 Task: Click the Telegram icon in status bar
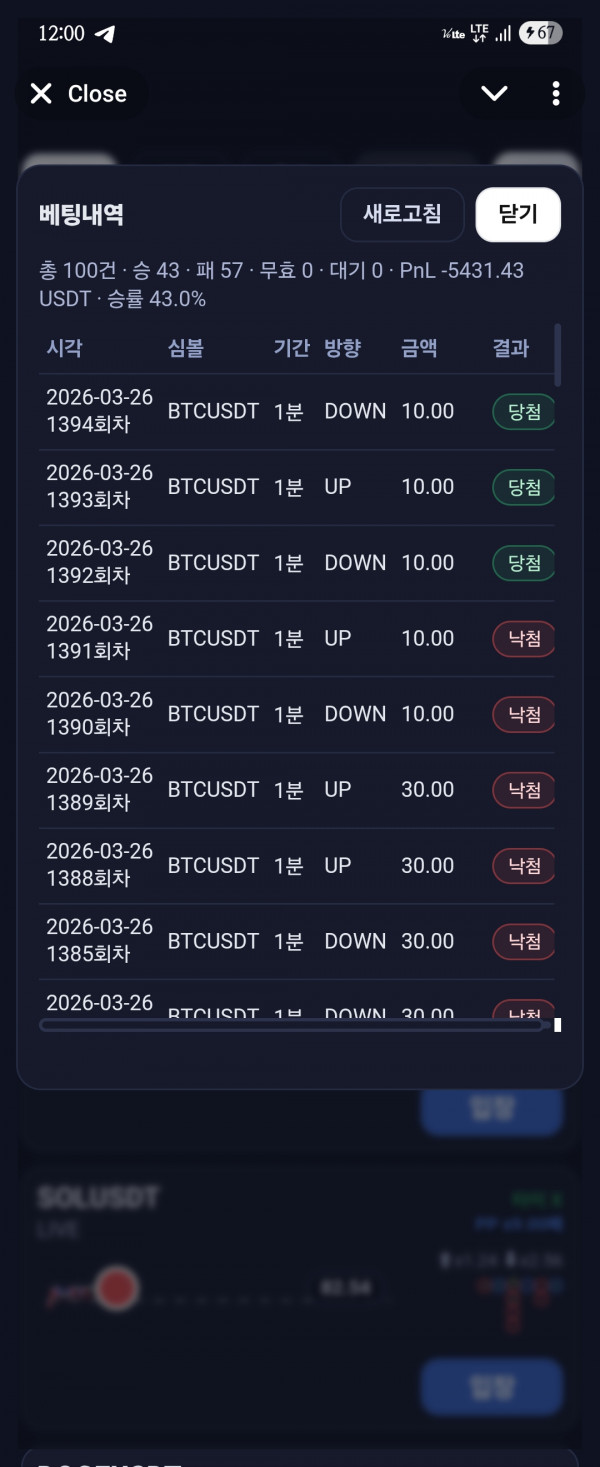[x=105, y=34]
